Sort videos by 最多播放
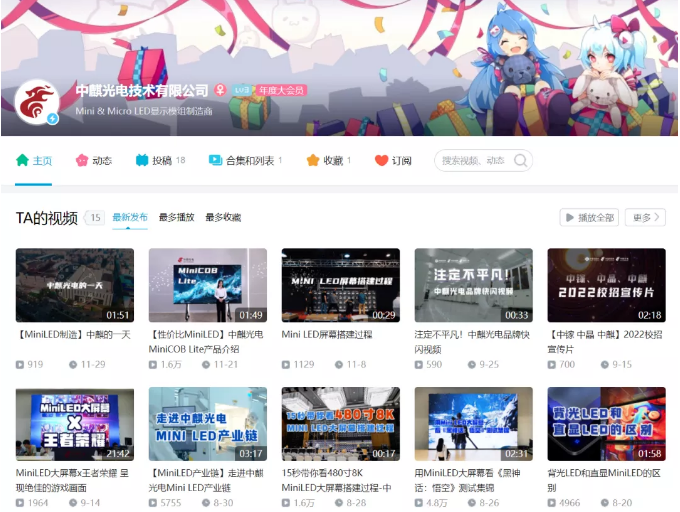Image resolution: width=680 pixels, height=512 pixels. [x=177, y=217]
